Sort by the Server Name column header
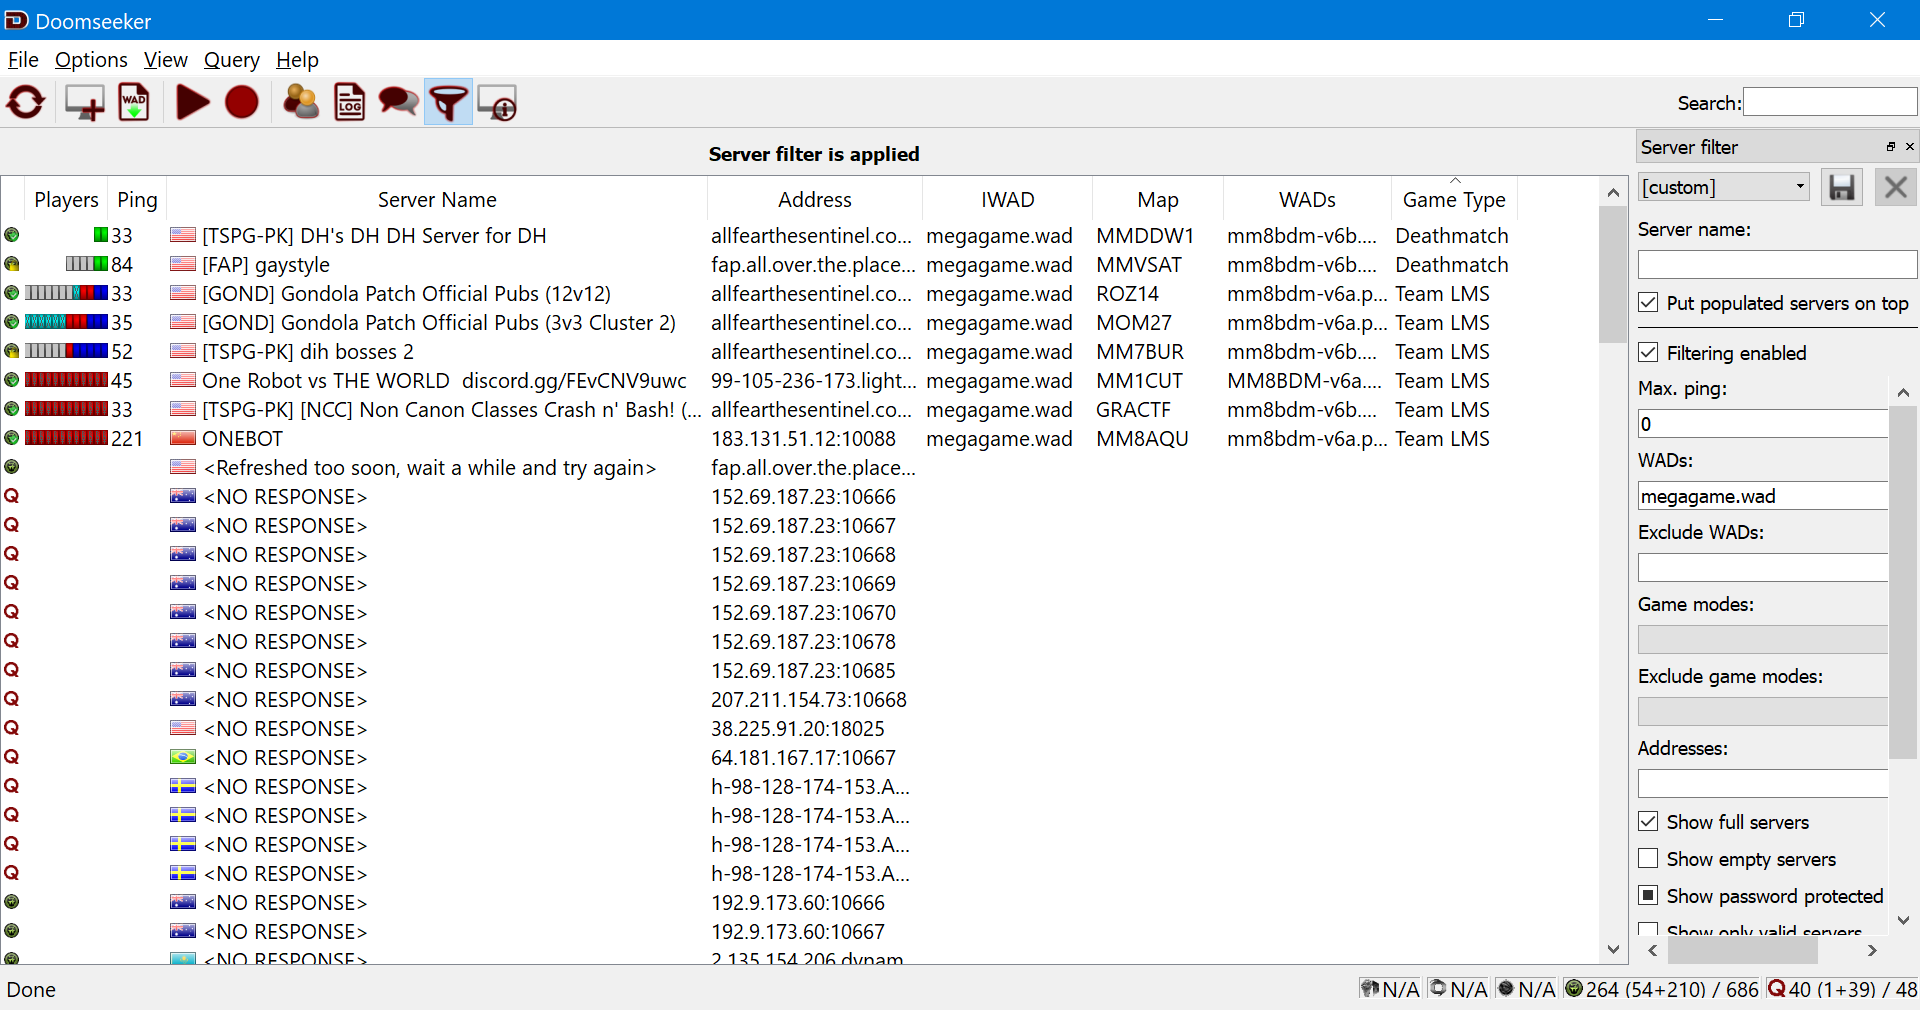The image size is (1920, 1010). 437,199
